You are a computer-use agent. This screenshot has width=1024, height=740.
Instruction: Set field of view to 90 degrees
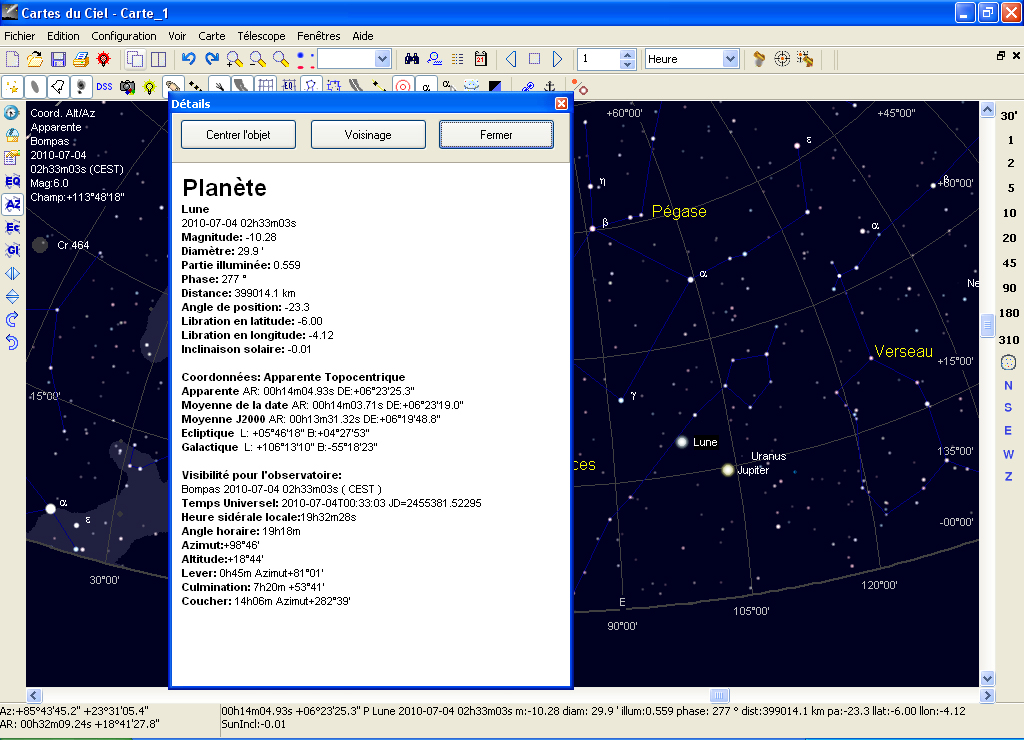1009,288
